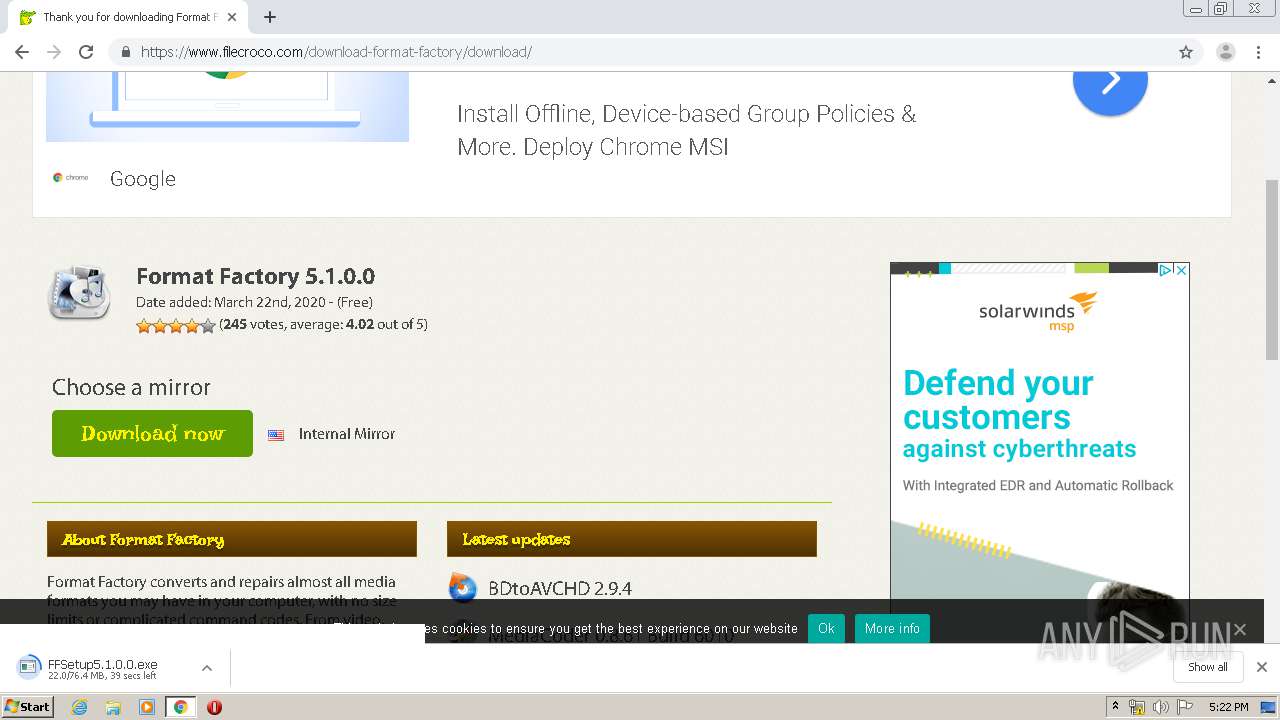The width and height of the screenshot is (1280, 720).
Task: Launch Internet Explorer from taskbar
Action: click(80, 707)
